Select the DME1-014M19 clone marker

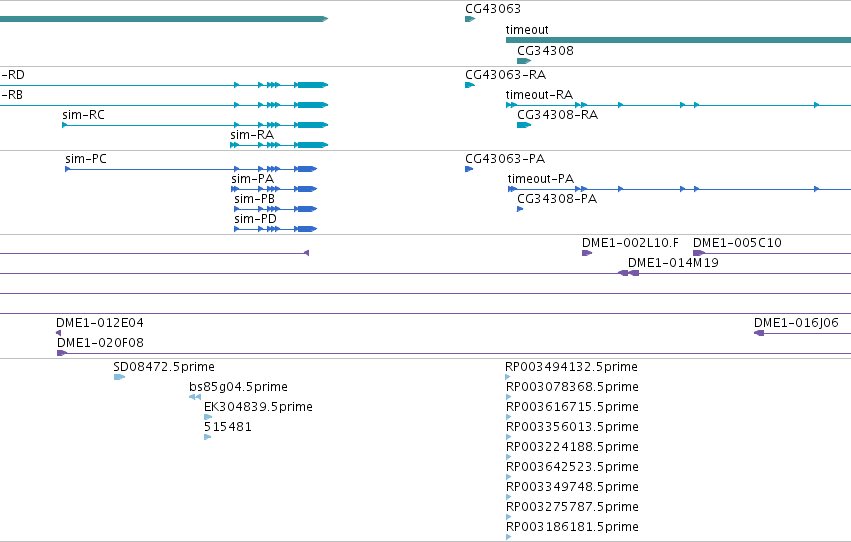(x=628, y=273)
